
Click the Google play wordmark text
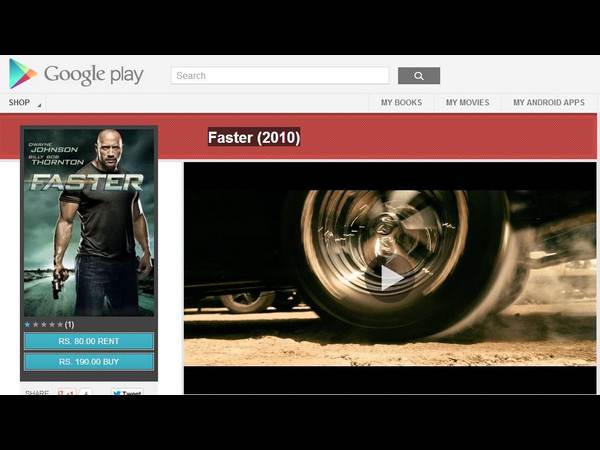pos(93,75)
